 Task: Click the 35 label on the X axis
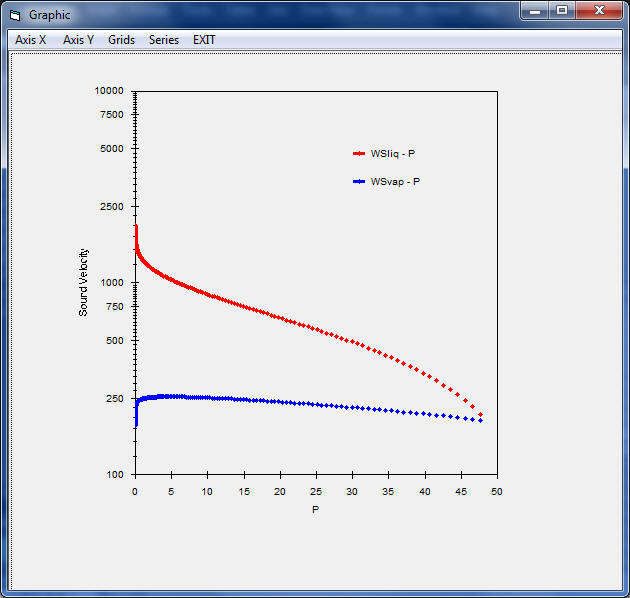(388, 492)
